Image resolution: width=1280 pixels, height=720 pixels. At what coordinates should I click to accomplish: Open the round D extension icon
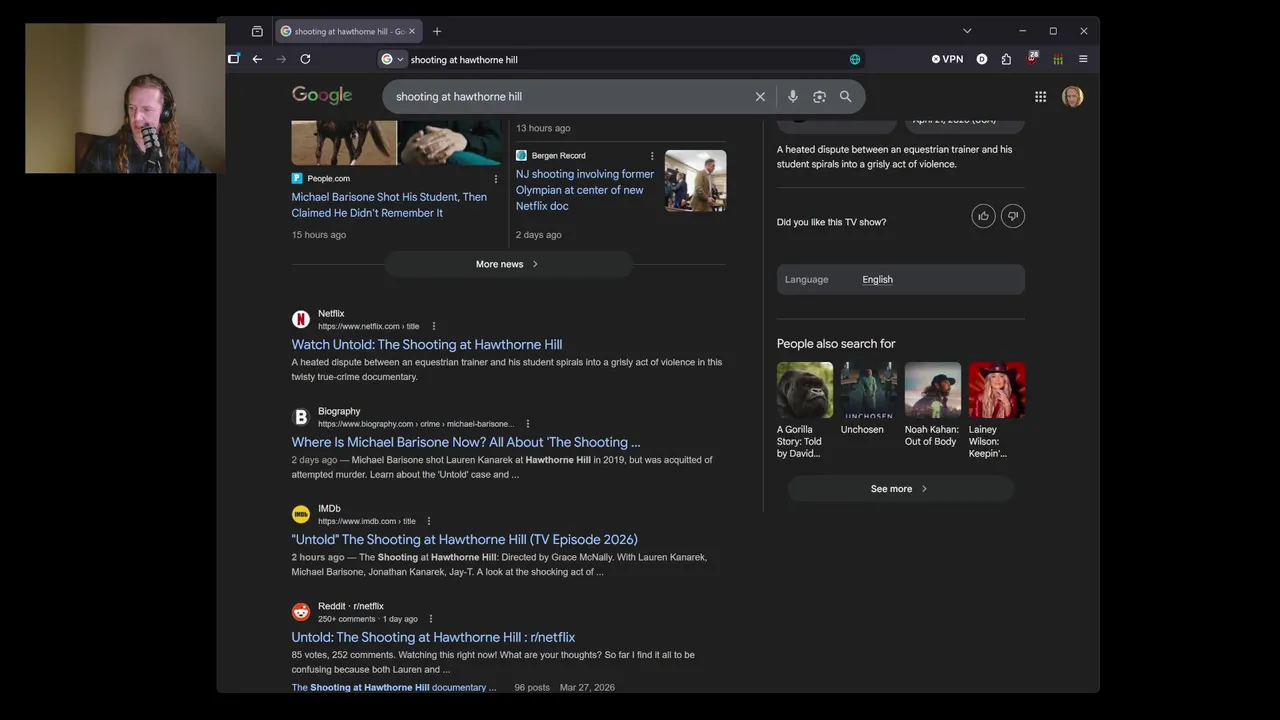tap(982, 59)
